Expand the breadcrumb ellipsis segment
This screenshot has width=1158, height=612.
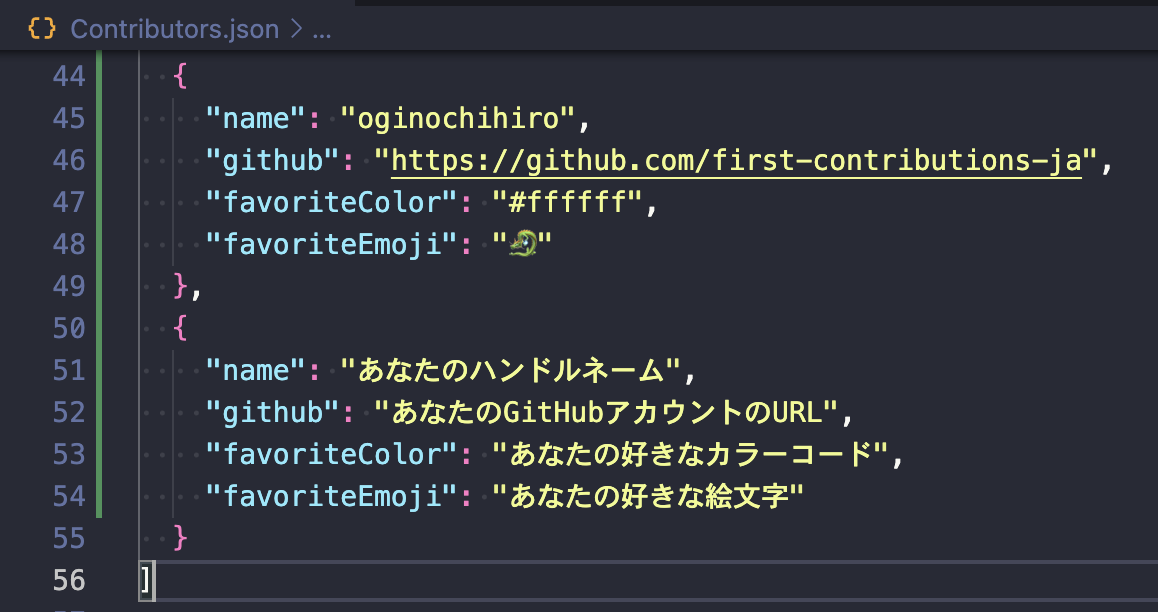(x=321, y=29)
